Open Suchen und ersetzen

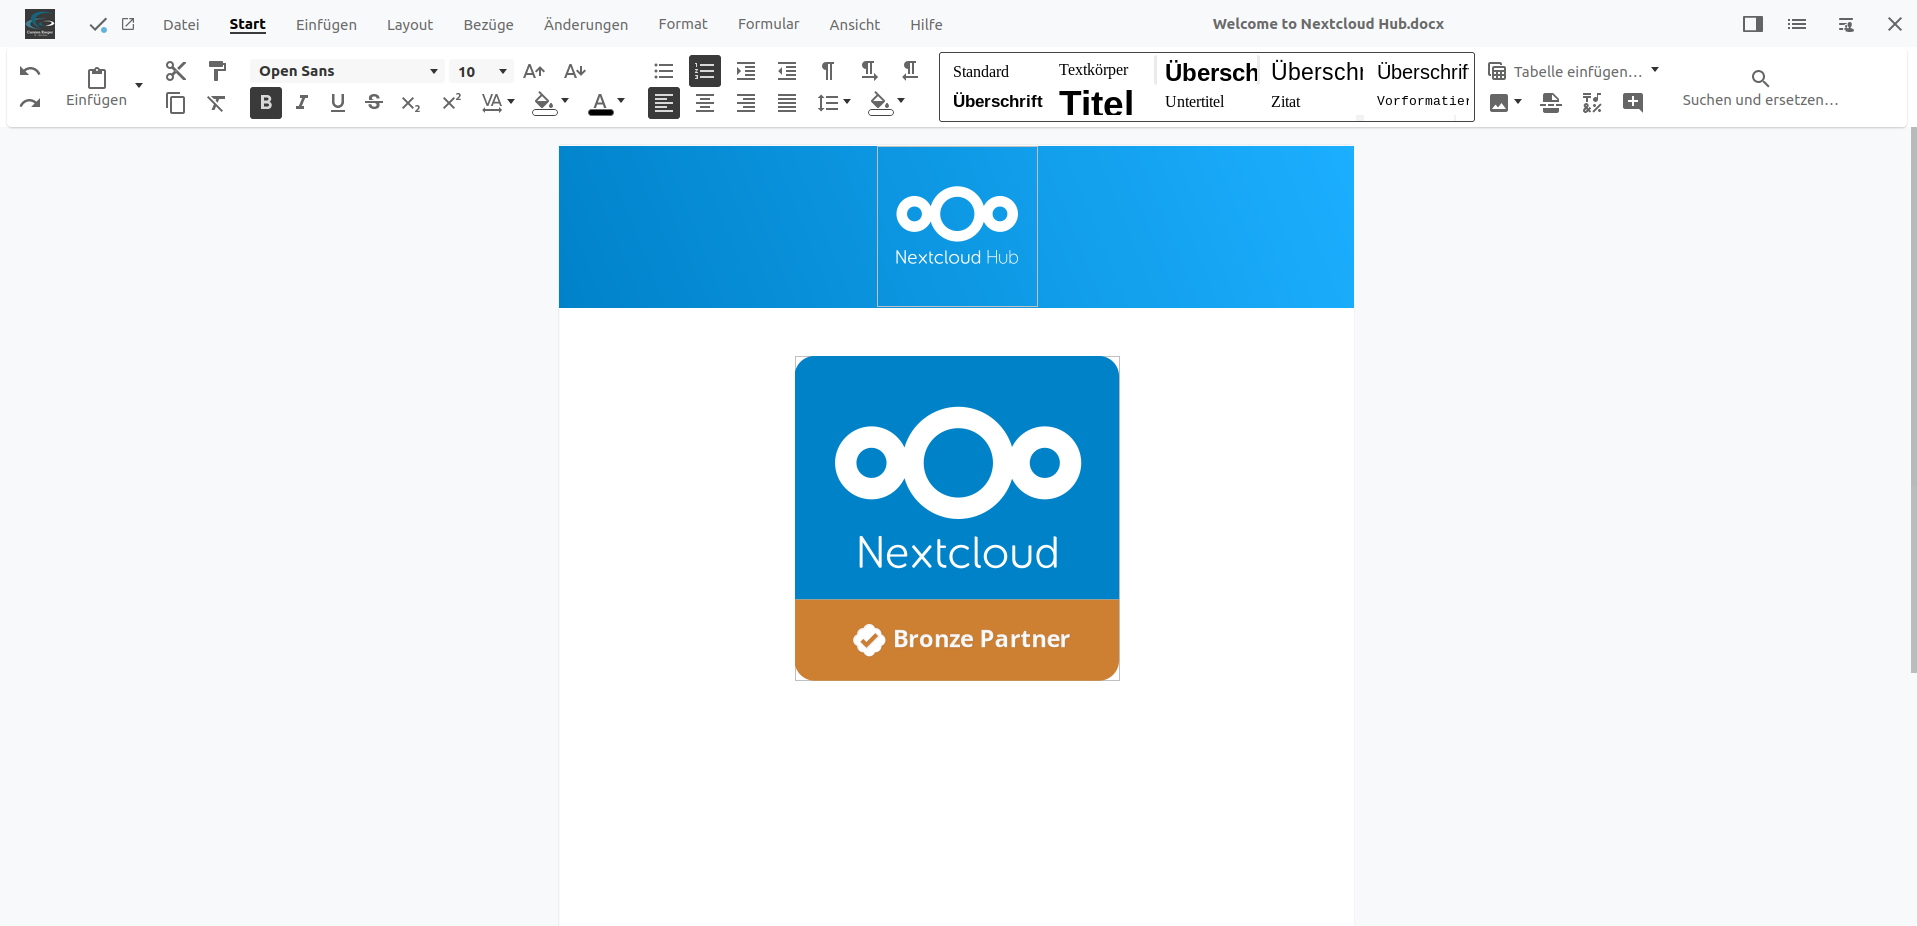click(x=1760, y=87)
